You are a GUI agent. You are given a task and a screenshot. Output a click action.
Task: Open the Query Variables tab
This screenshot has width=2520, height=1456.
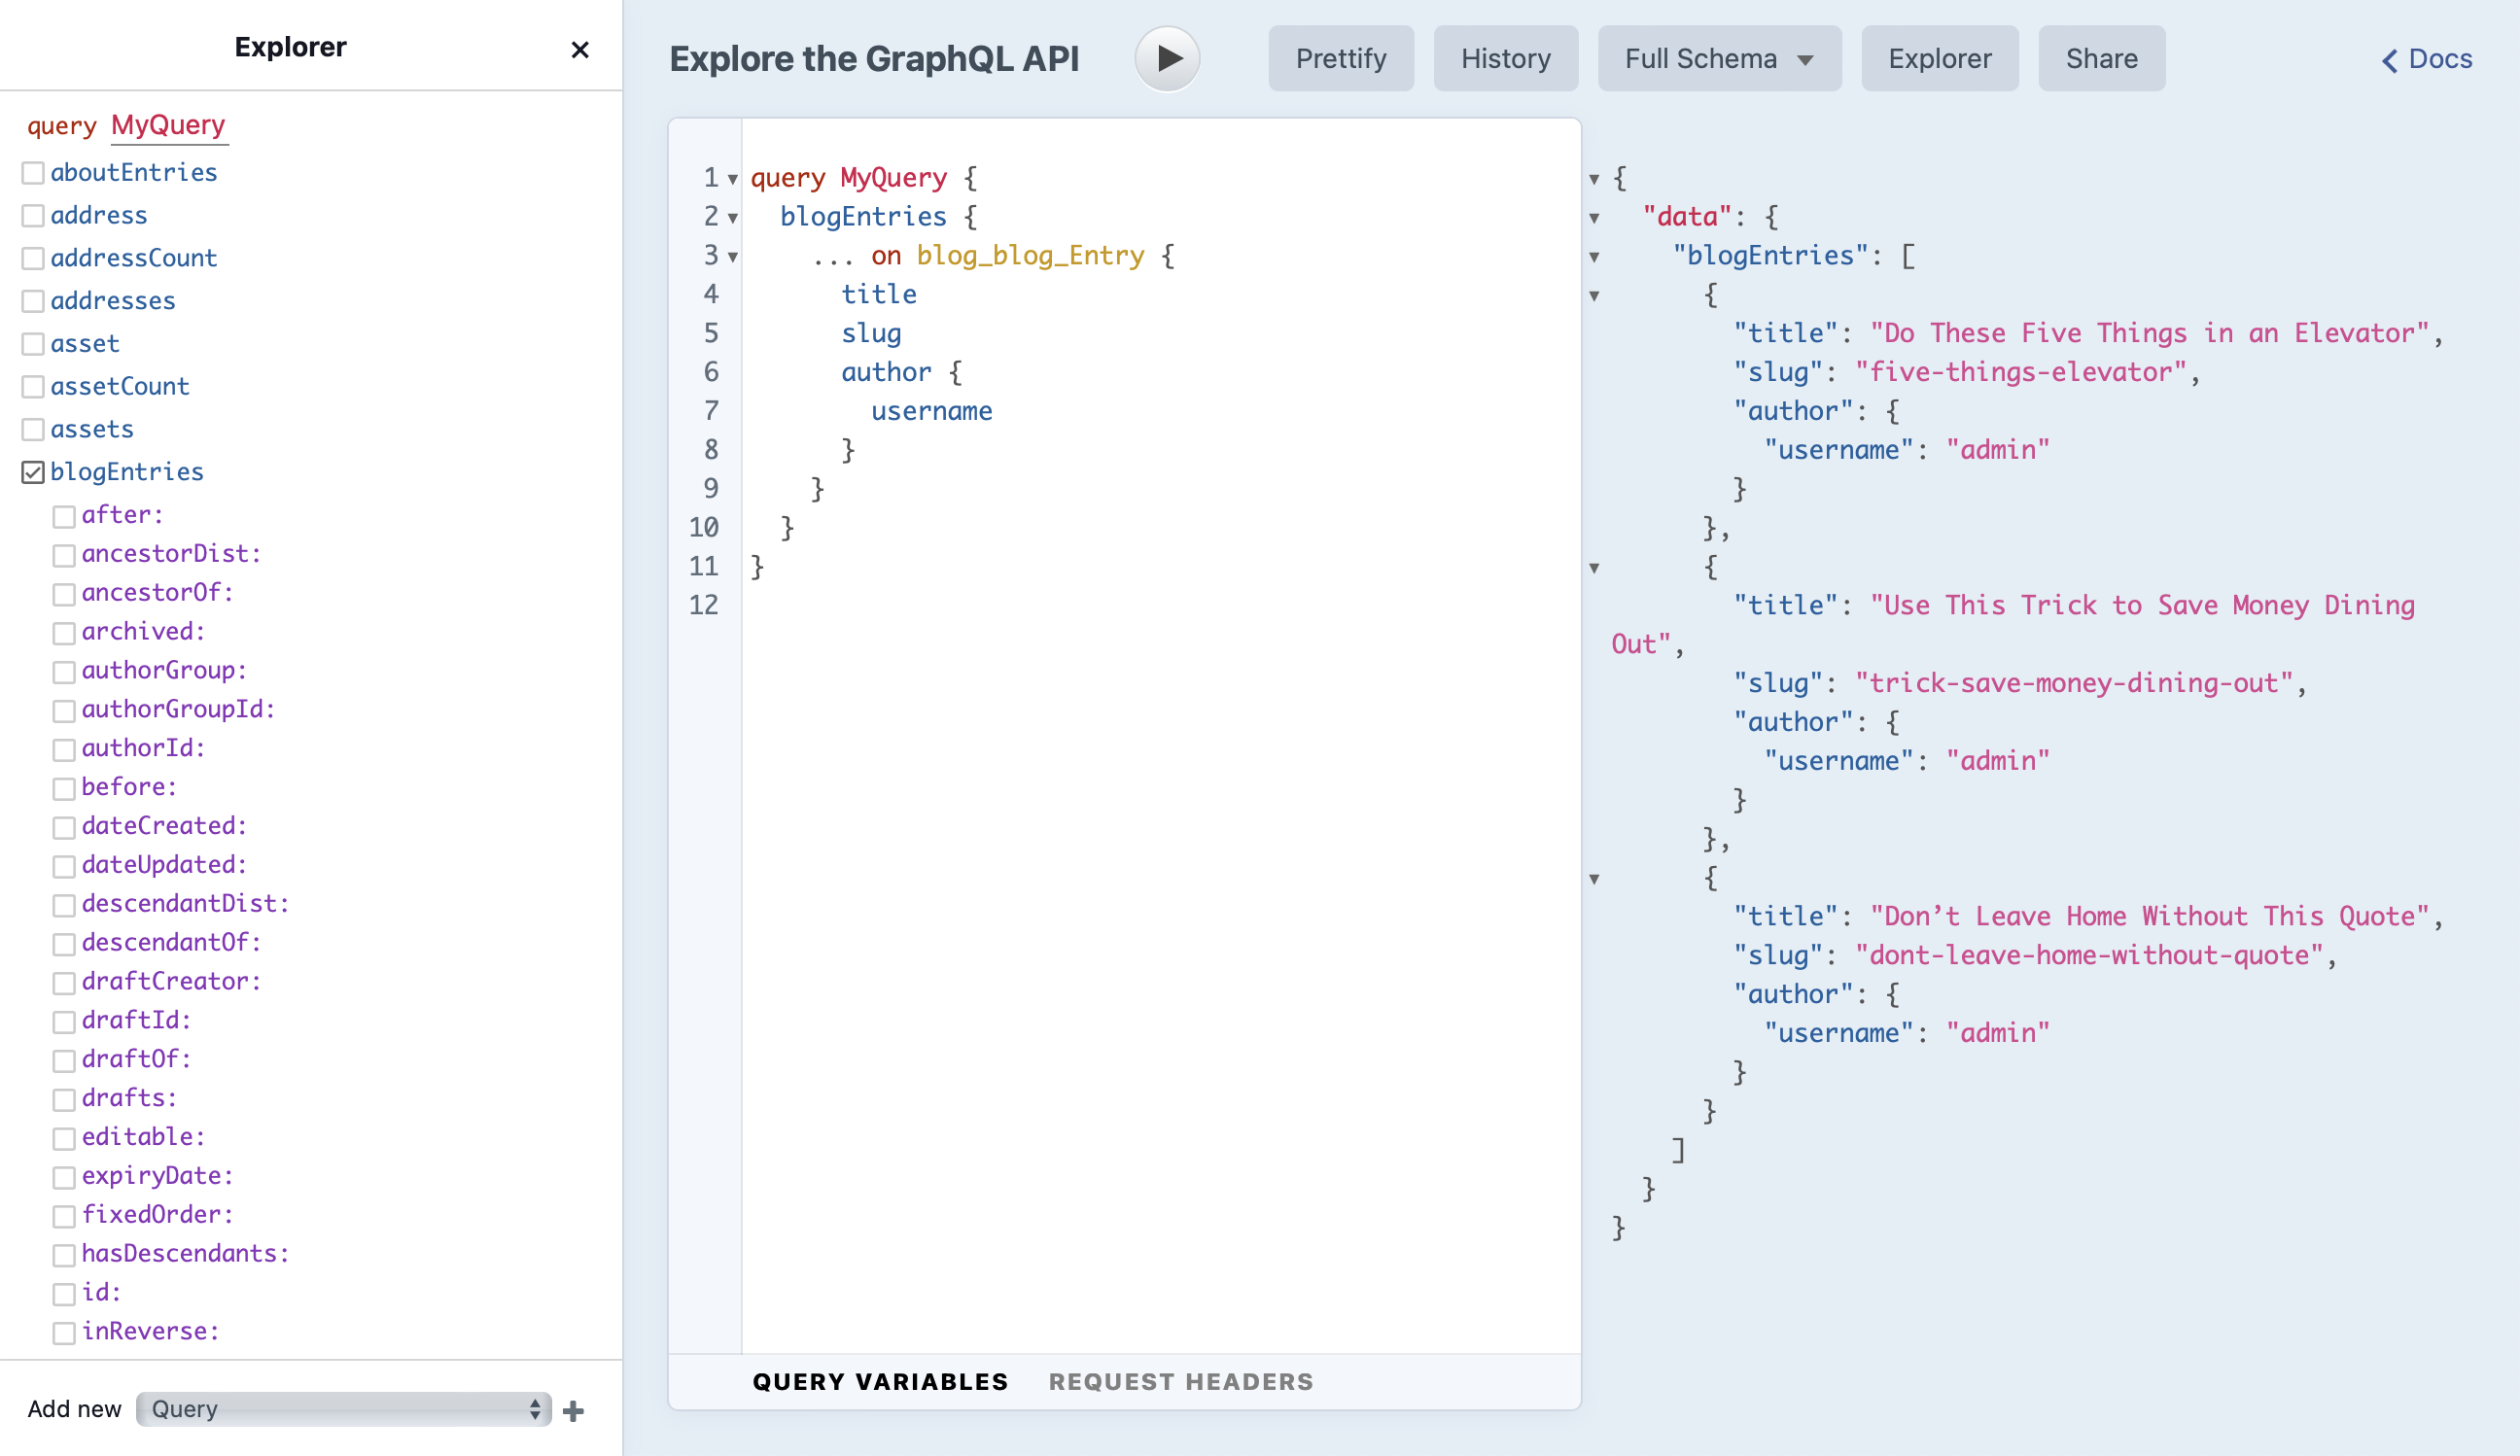point(881,1381)
